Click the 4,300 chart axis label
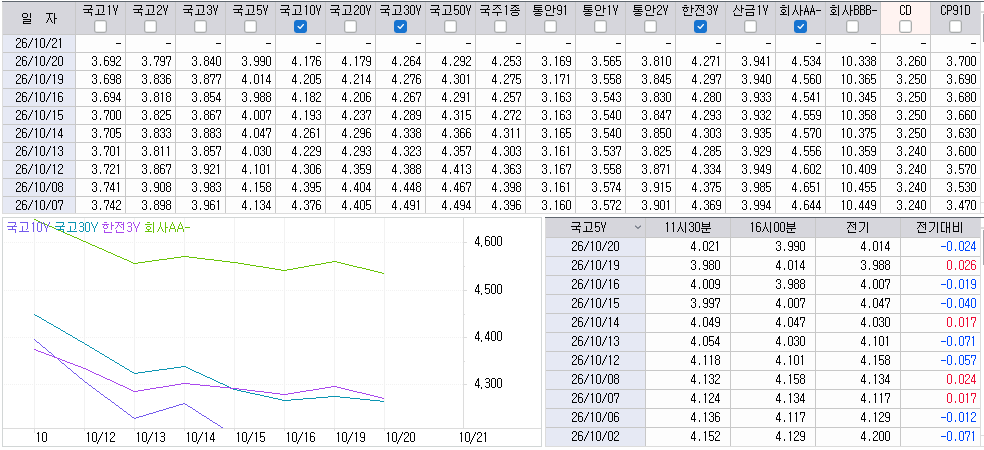This screenshot has height=450, width=984. click(x=486, y=383)
